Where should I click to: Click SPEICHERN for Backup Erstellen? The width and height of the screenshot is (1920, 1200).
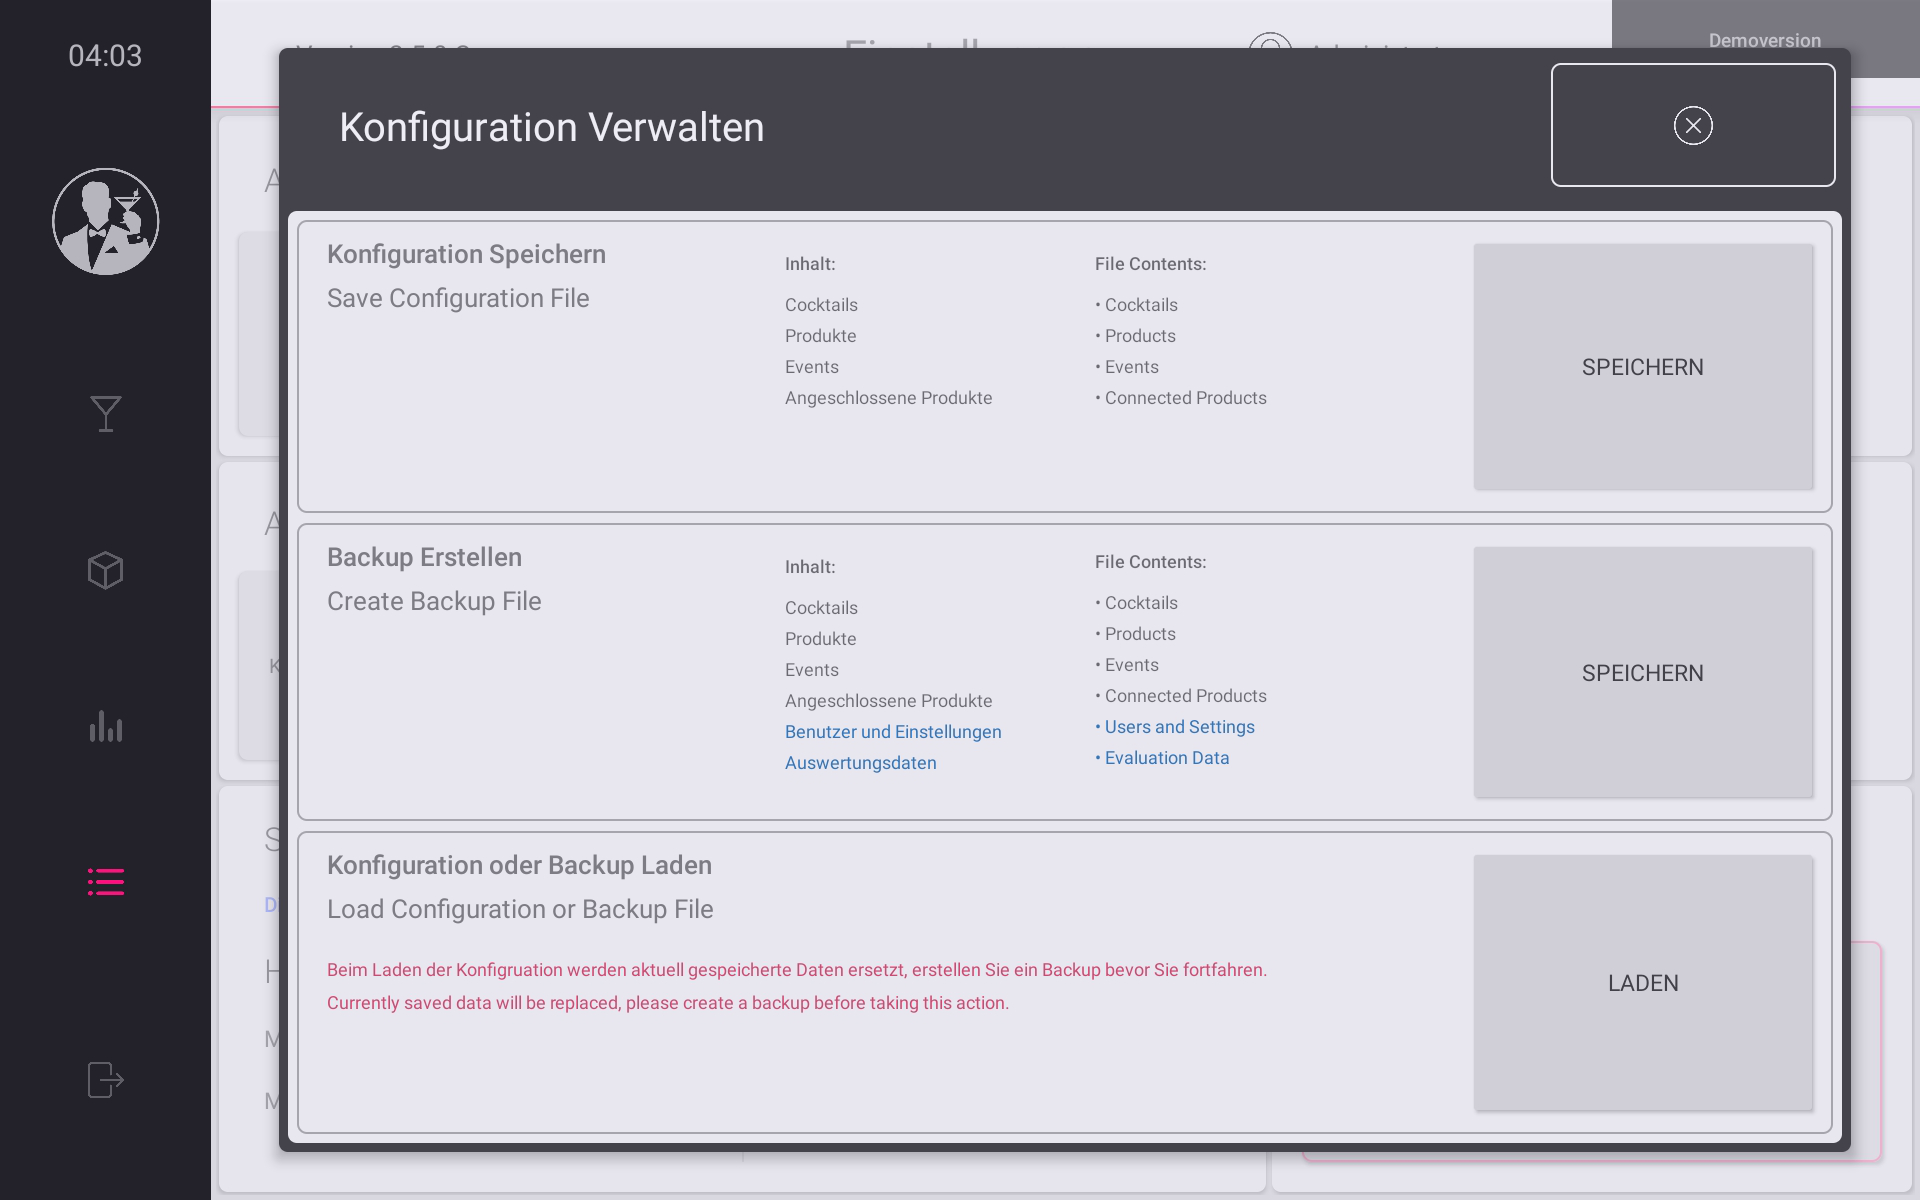(x=1642, y=673)
